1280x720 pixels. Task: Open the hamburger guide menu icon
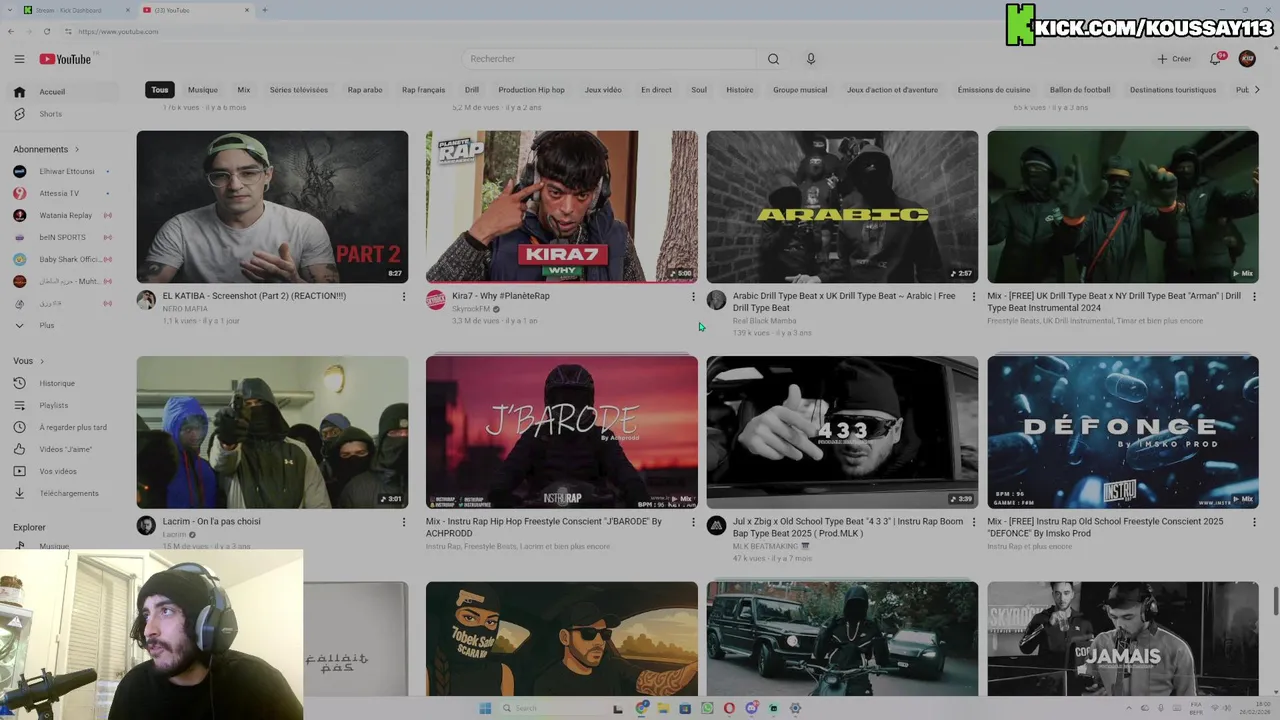tap(19, 59)
